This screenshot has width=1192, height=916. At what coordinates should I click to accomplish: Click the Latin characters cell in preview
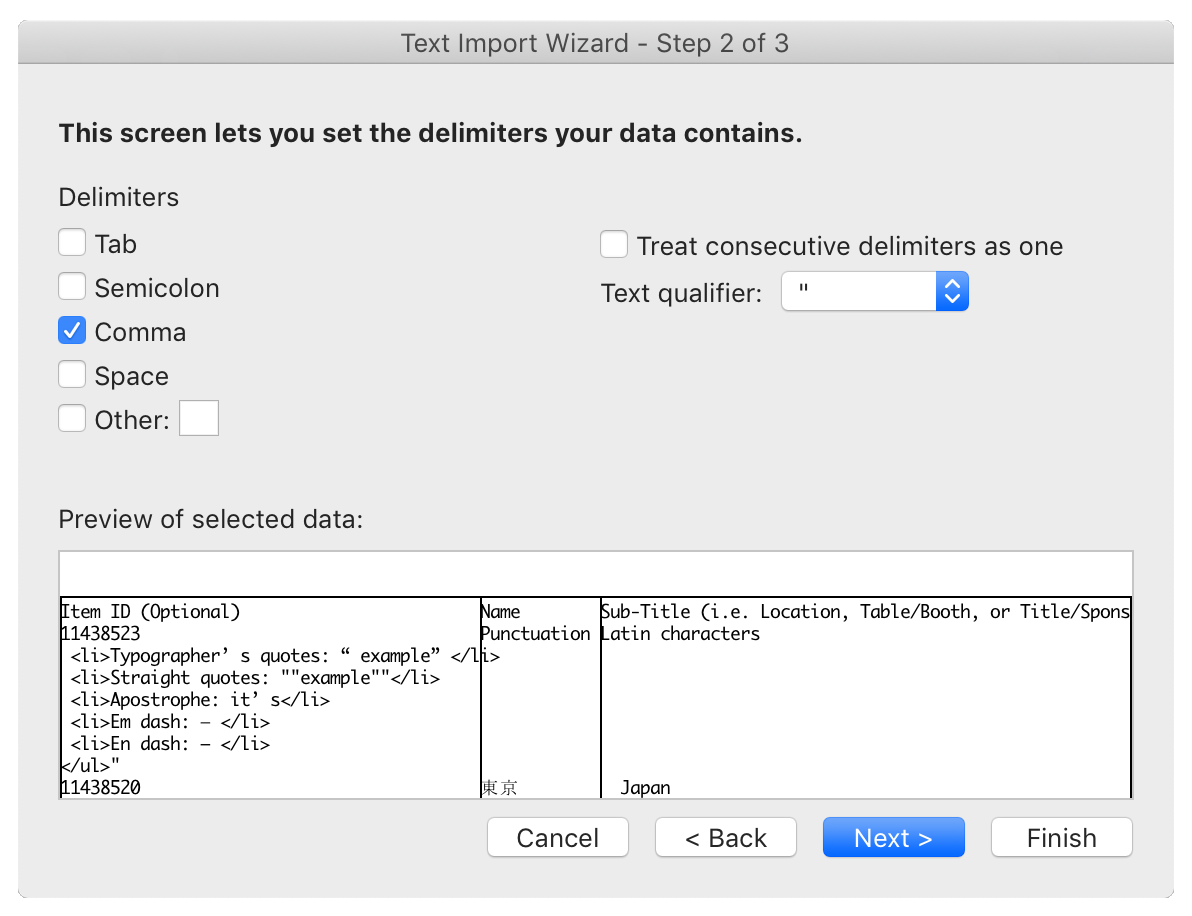(680, 634)
